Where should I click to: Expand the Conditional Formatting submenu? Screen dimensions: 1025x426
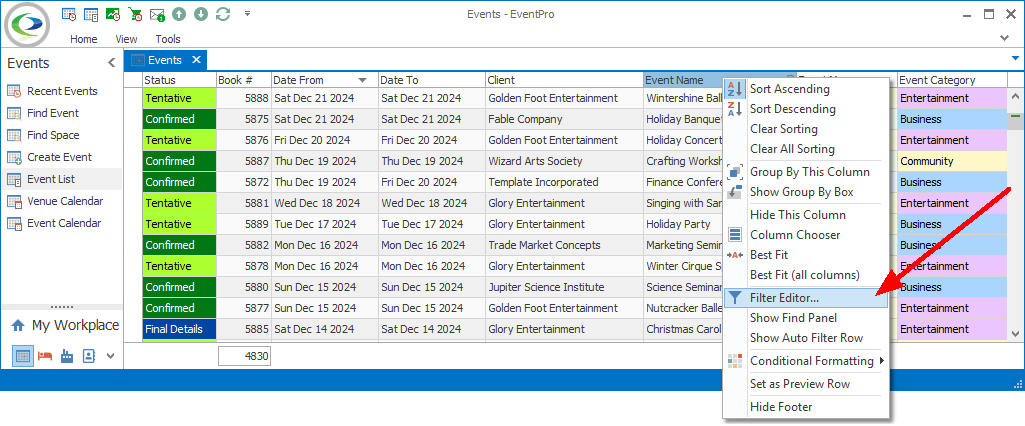pyautogui.click(x=805, y=361)
